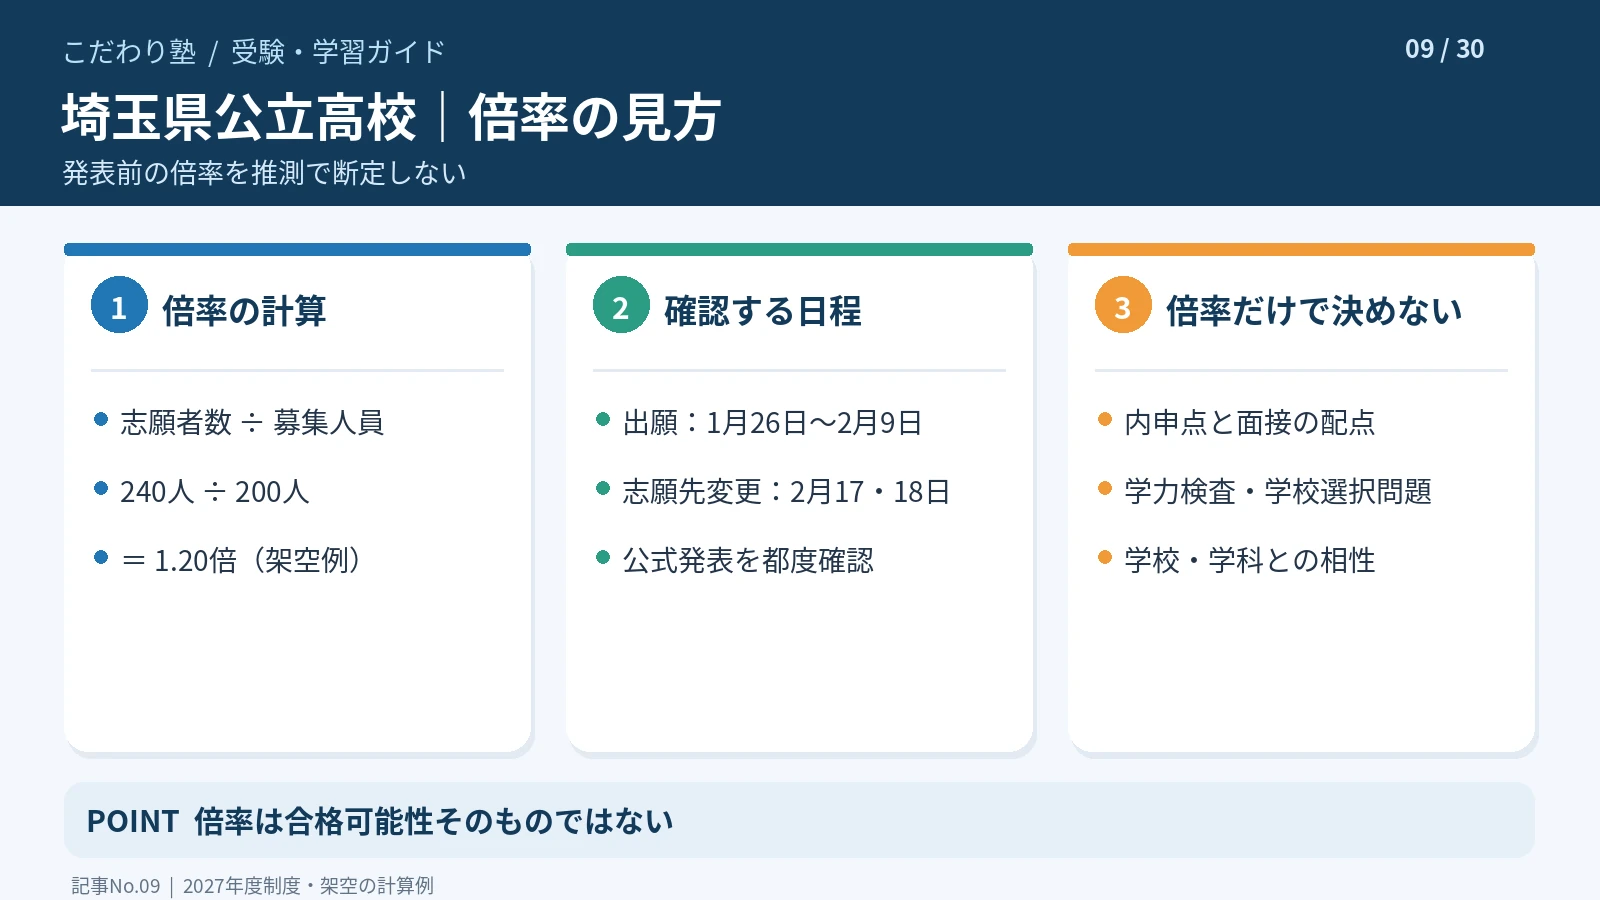Select the bullet 志願者数 ÷ 募集人員
This screenshot has height=900, width=1600.
point(252,423)
